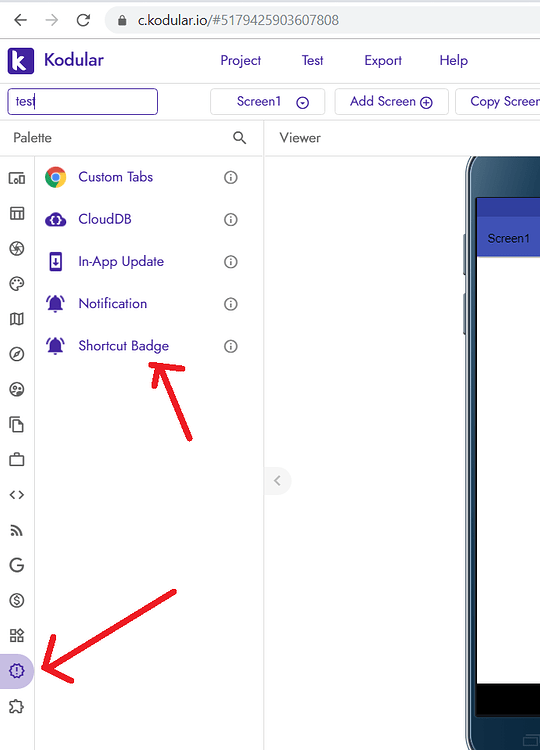Open the Sensors compass category icon
The width and height of the screenshot is (540, 750).
pos(17,354)
